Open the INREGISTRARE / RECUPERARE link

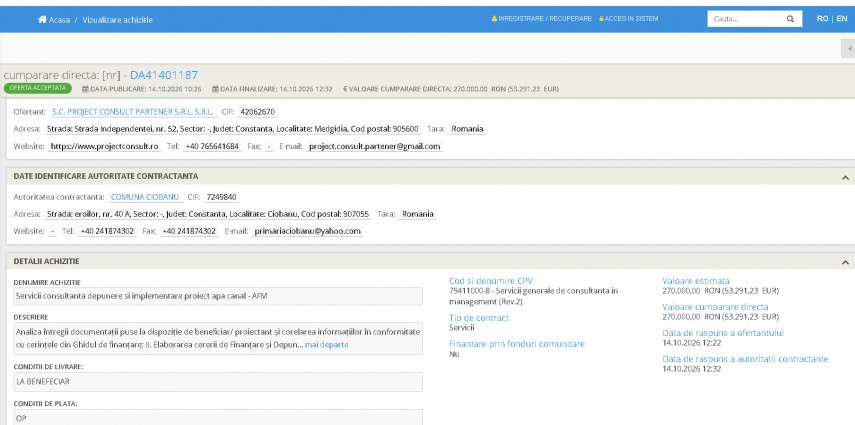(545, 19)
